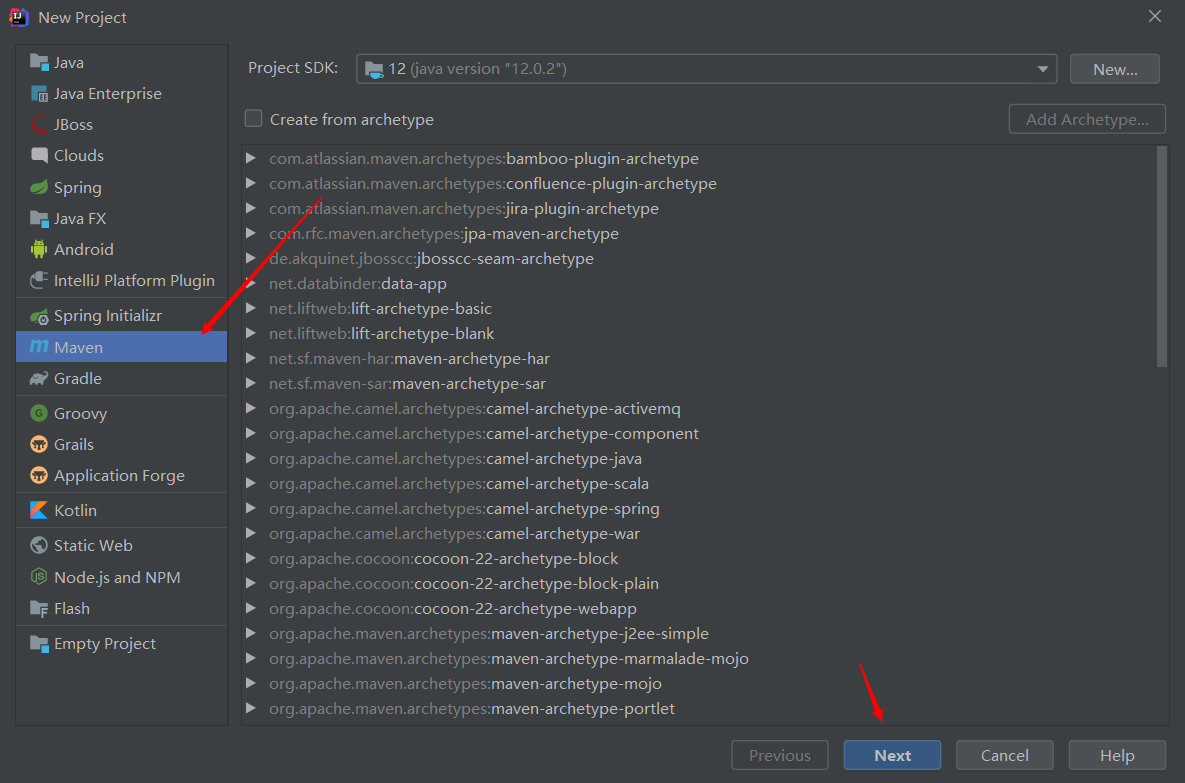The width and height of the screenshot is (1185, 783).
Task: Click New... SDK button
Action: pyautogui.click(x=1115, y=69)
